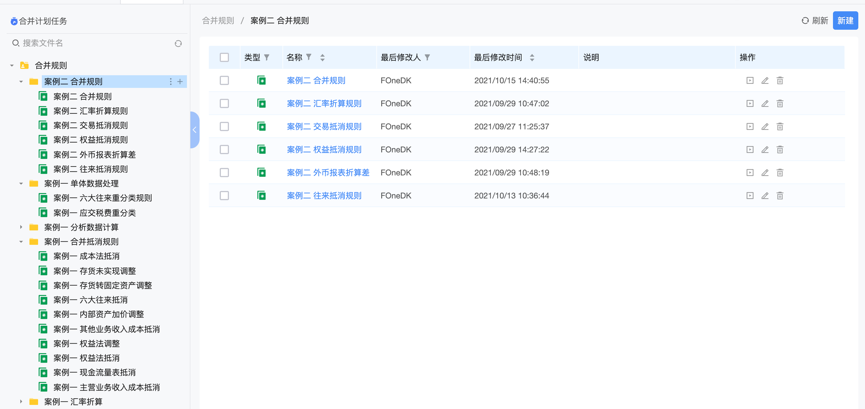This screenshot has width=865, height=409.
Task: Select 案例一 应交税费重分类 in tree
Action: click(94, 213)
